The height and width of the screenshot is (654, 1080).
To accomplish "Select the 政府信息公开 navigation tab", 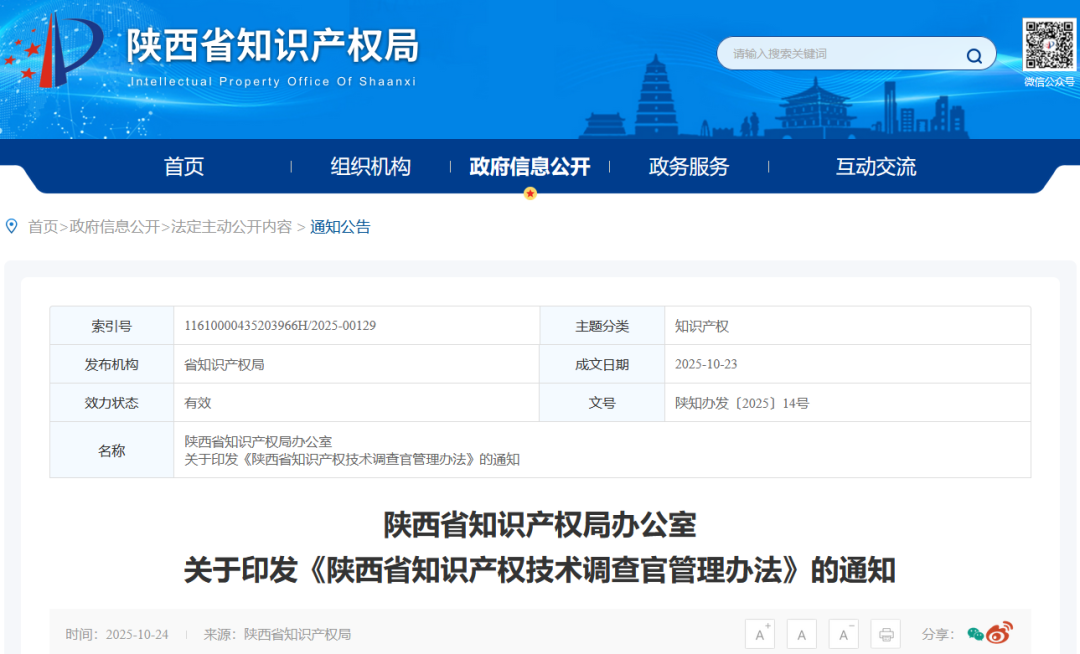I will [x=530, y=167].
